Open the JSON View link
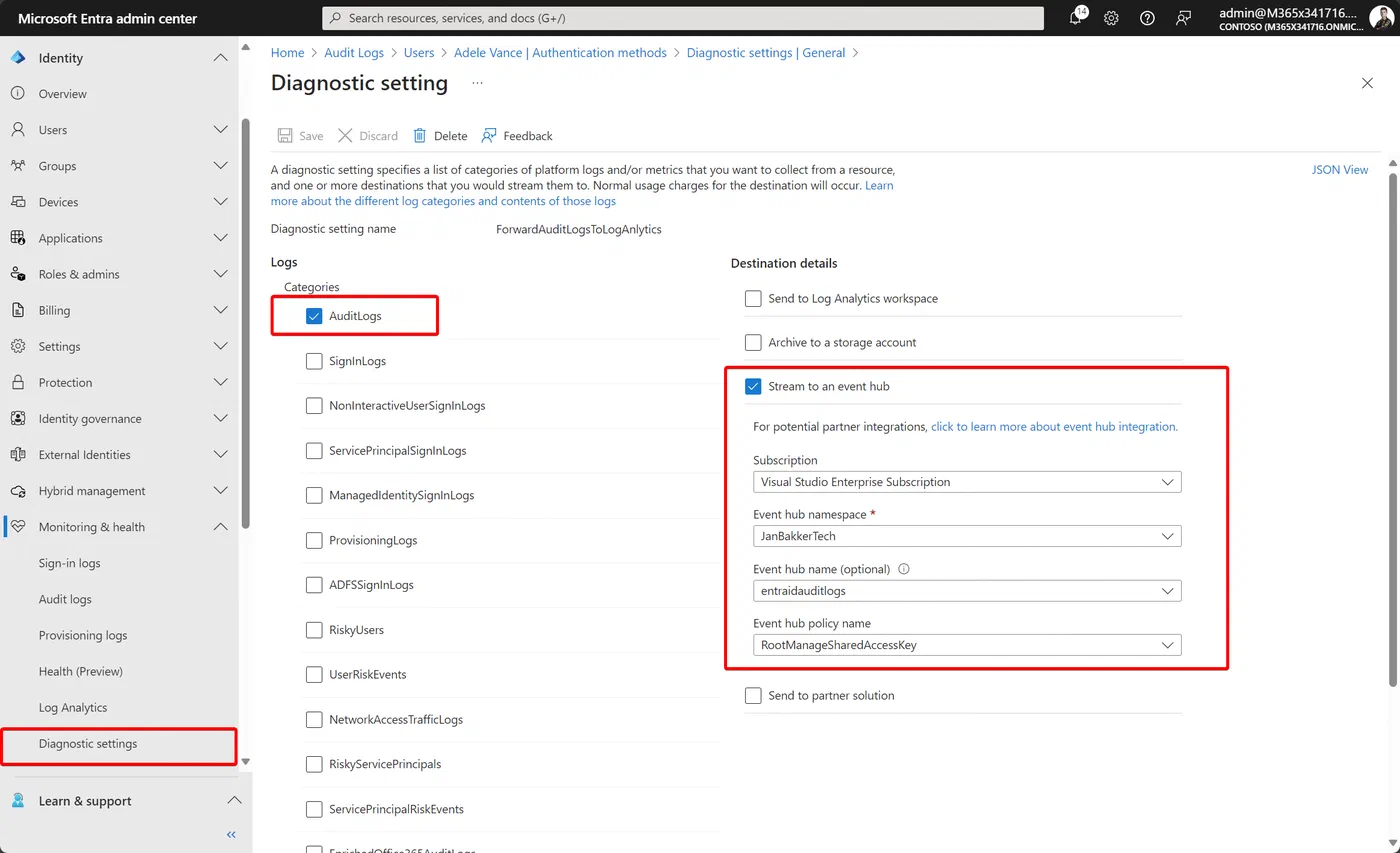 pos(1340,170)
